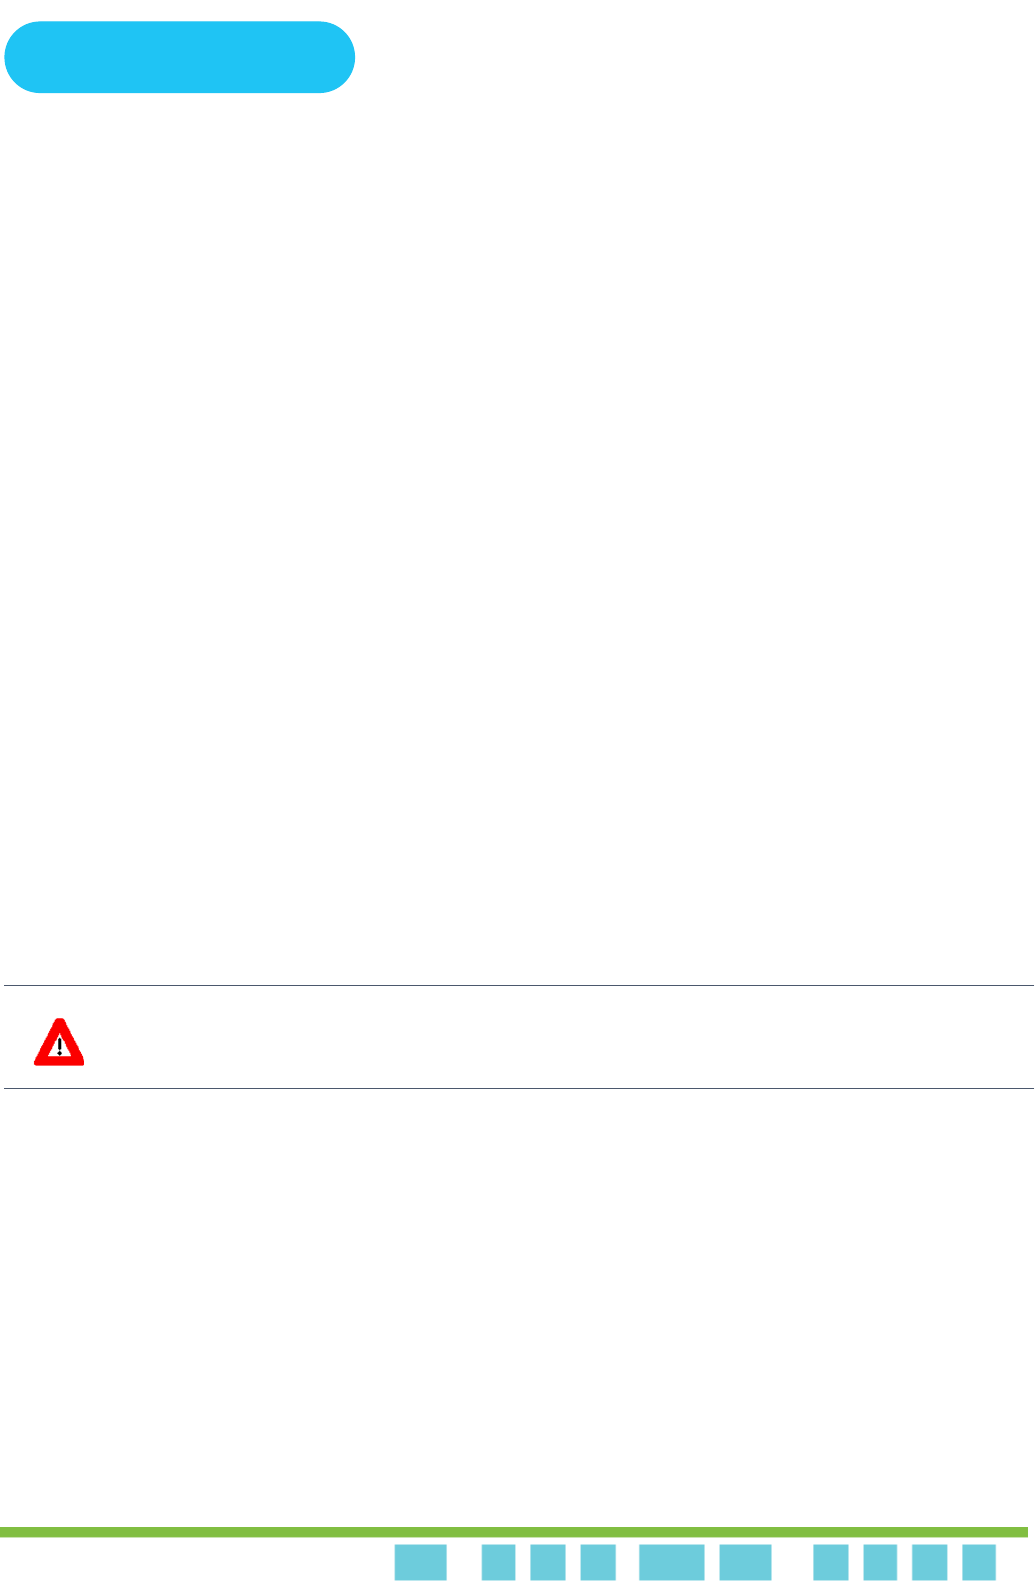1035x1588 pixels.
Task: Click third square of the four-square group
Action: pos(930,1563)
